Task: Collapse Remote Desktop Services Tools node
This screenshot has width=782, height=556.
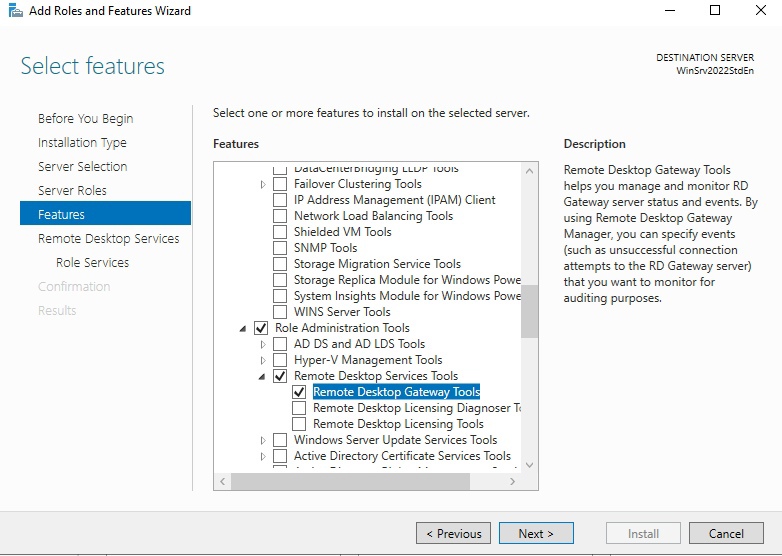Action: point(263,376)
